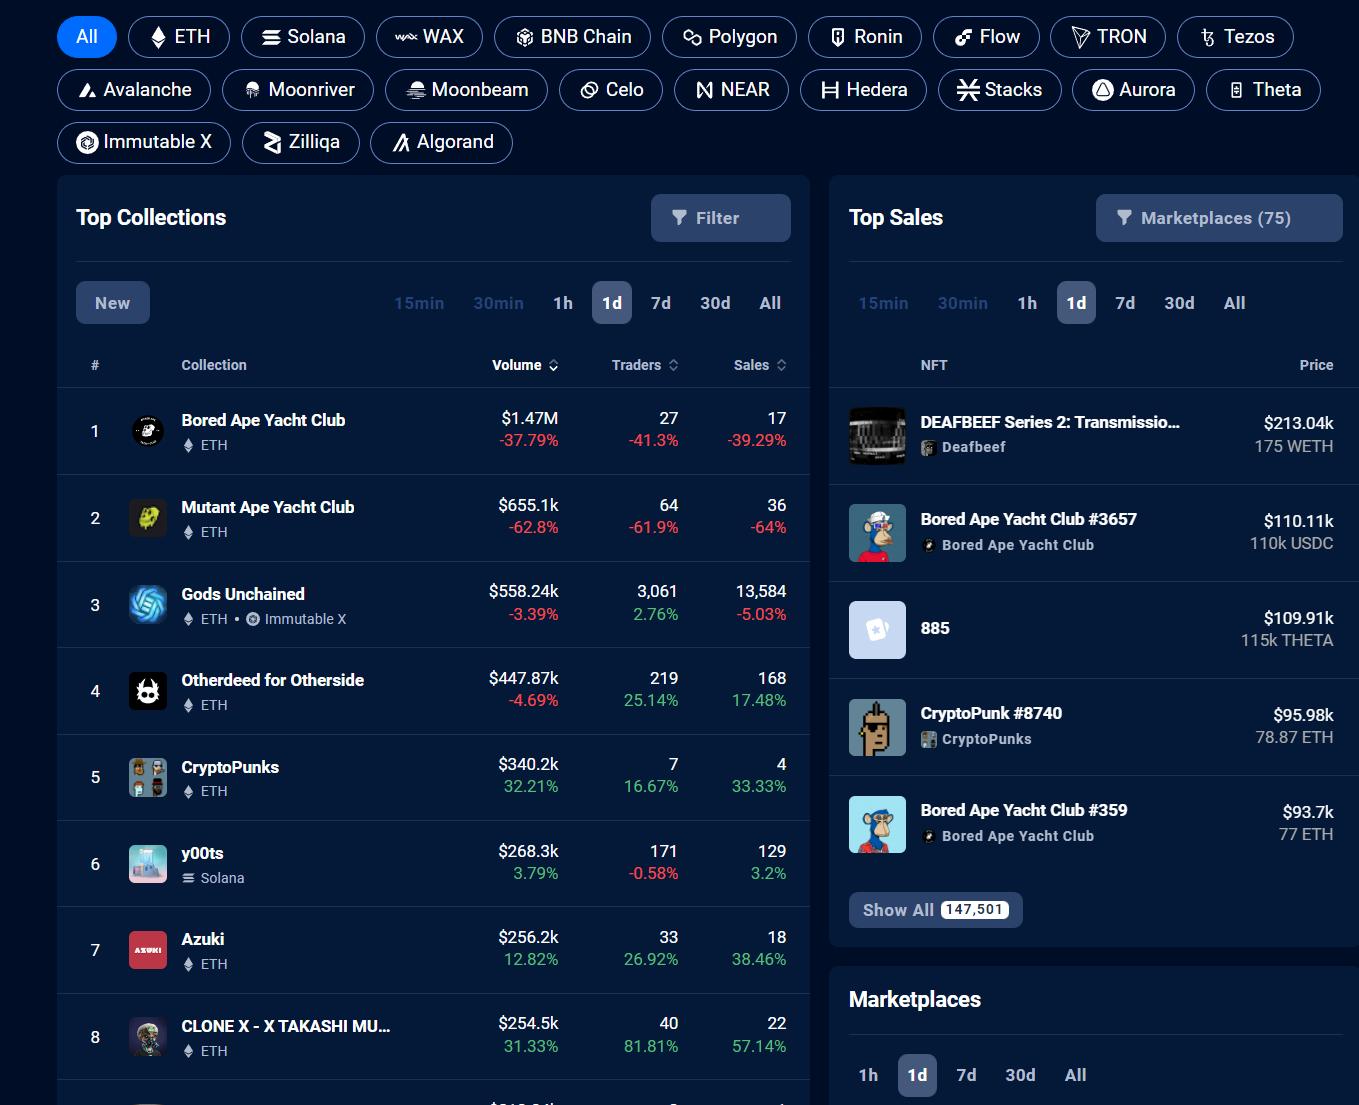
Task: Switch Top Sales to 1h timeframe
Action: 1027,303
